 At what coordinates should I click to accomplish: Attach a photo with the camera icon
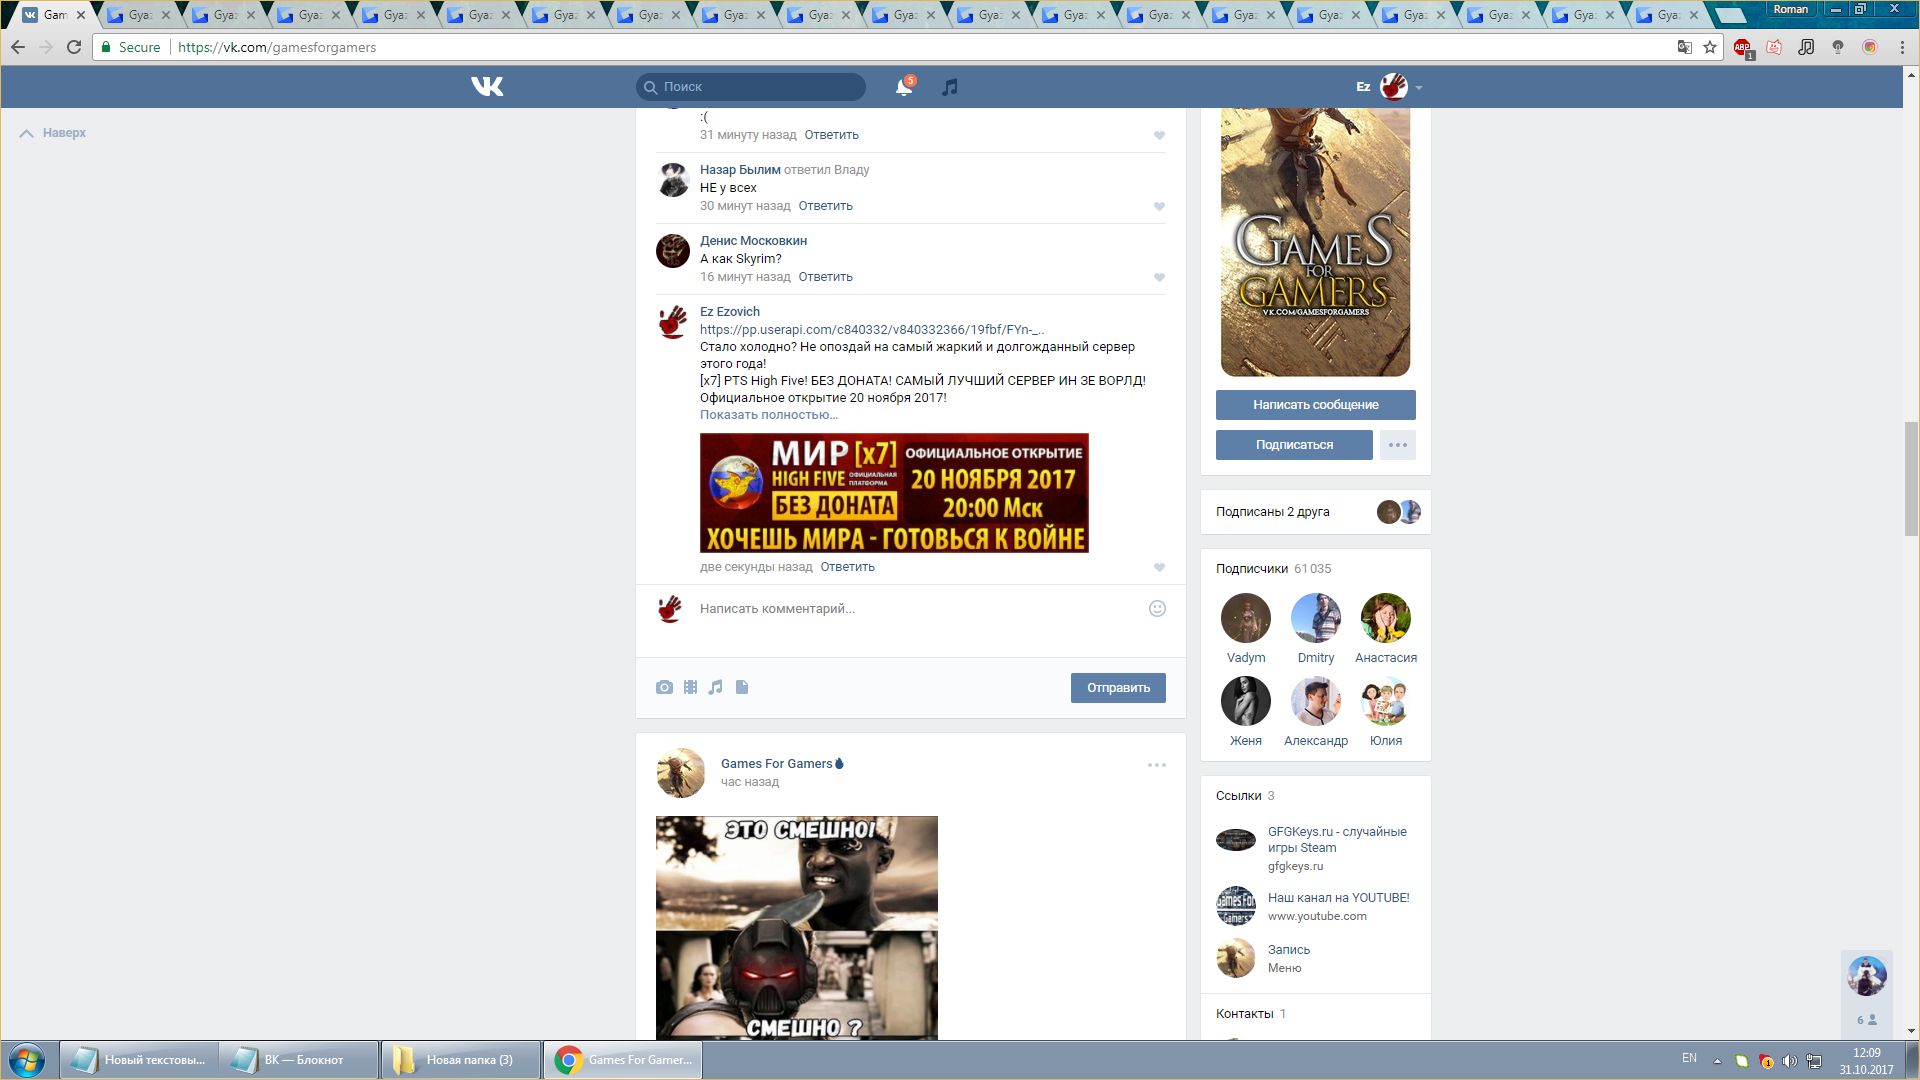(x=664, y=687)
